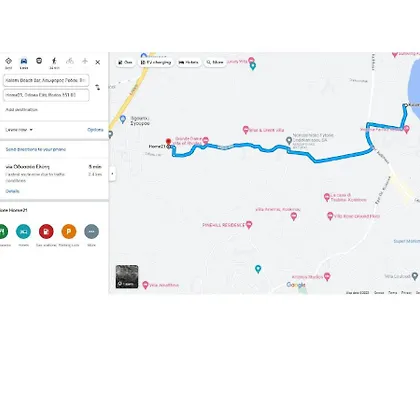Open route Details link
This screenshot has width=420, height=420.
click(12, 191)
